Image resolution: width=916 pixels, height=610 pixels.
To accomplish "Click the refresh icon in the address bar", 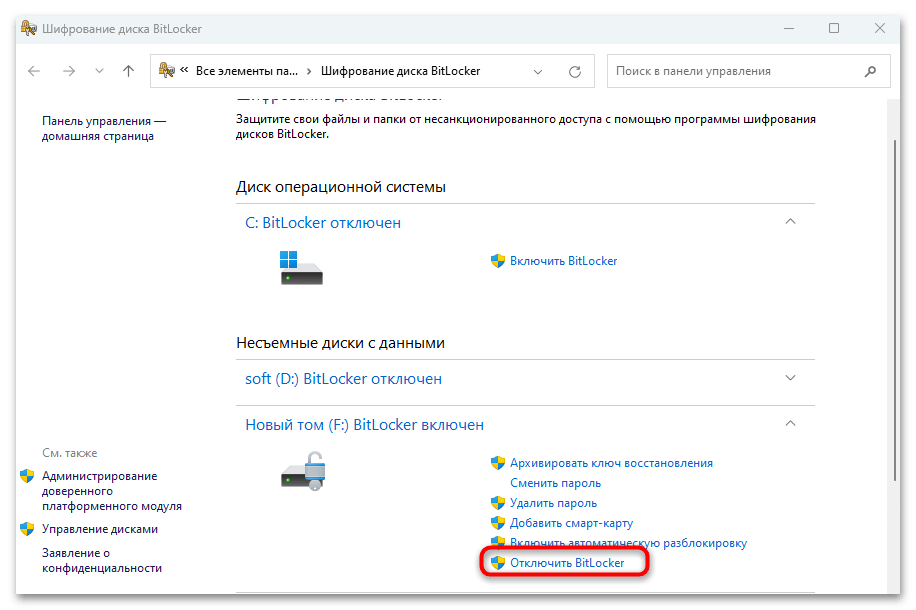I will (x=574, y=70).
